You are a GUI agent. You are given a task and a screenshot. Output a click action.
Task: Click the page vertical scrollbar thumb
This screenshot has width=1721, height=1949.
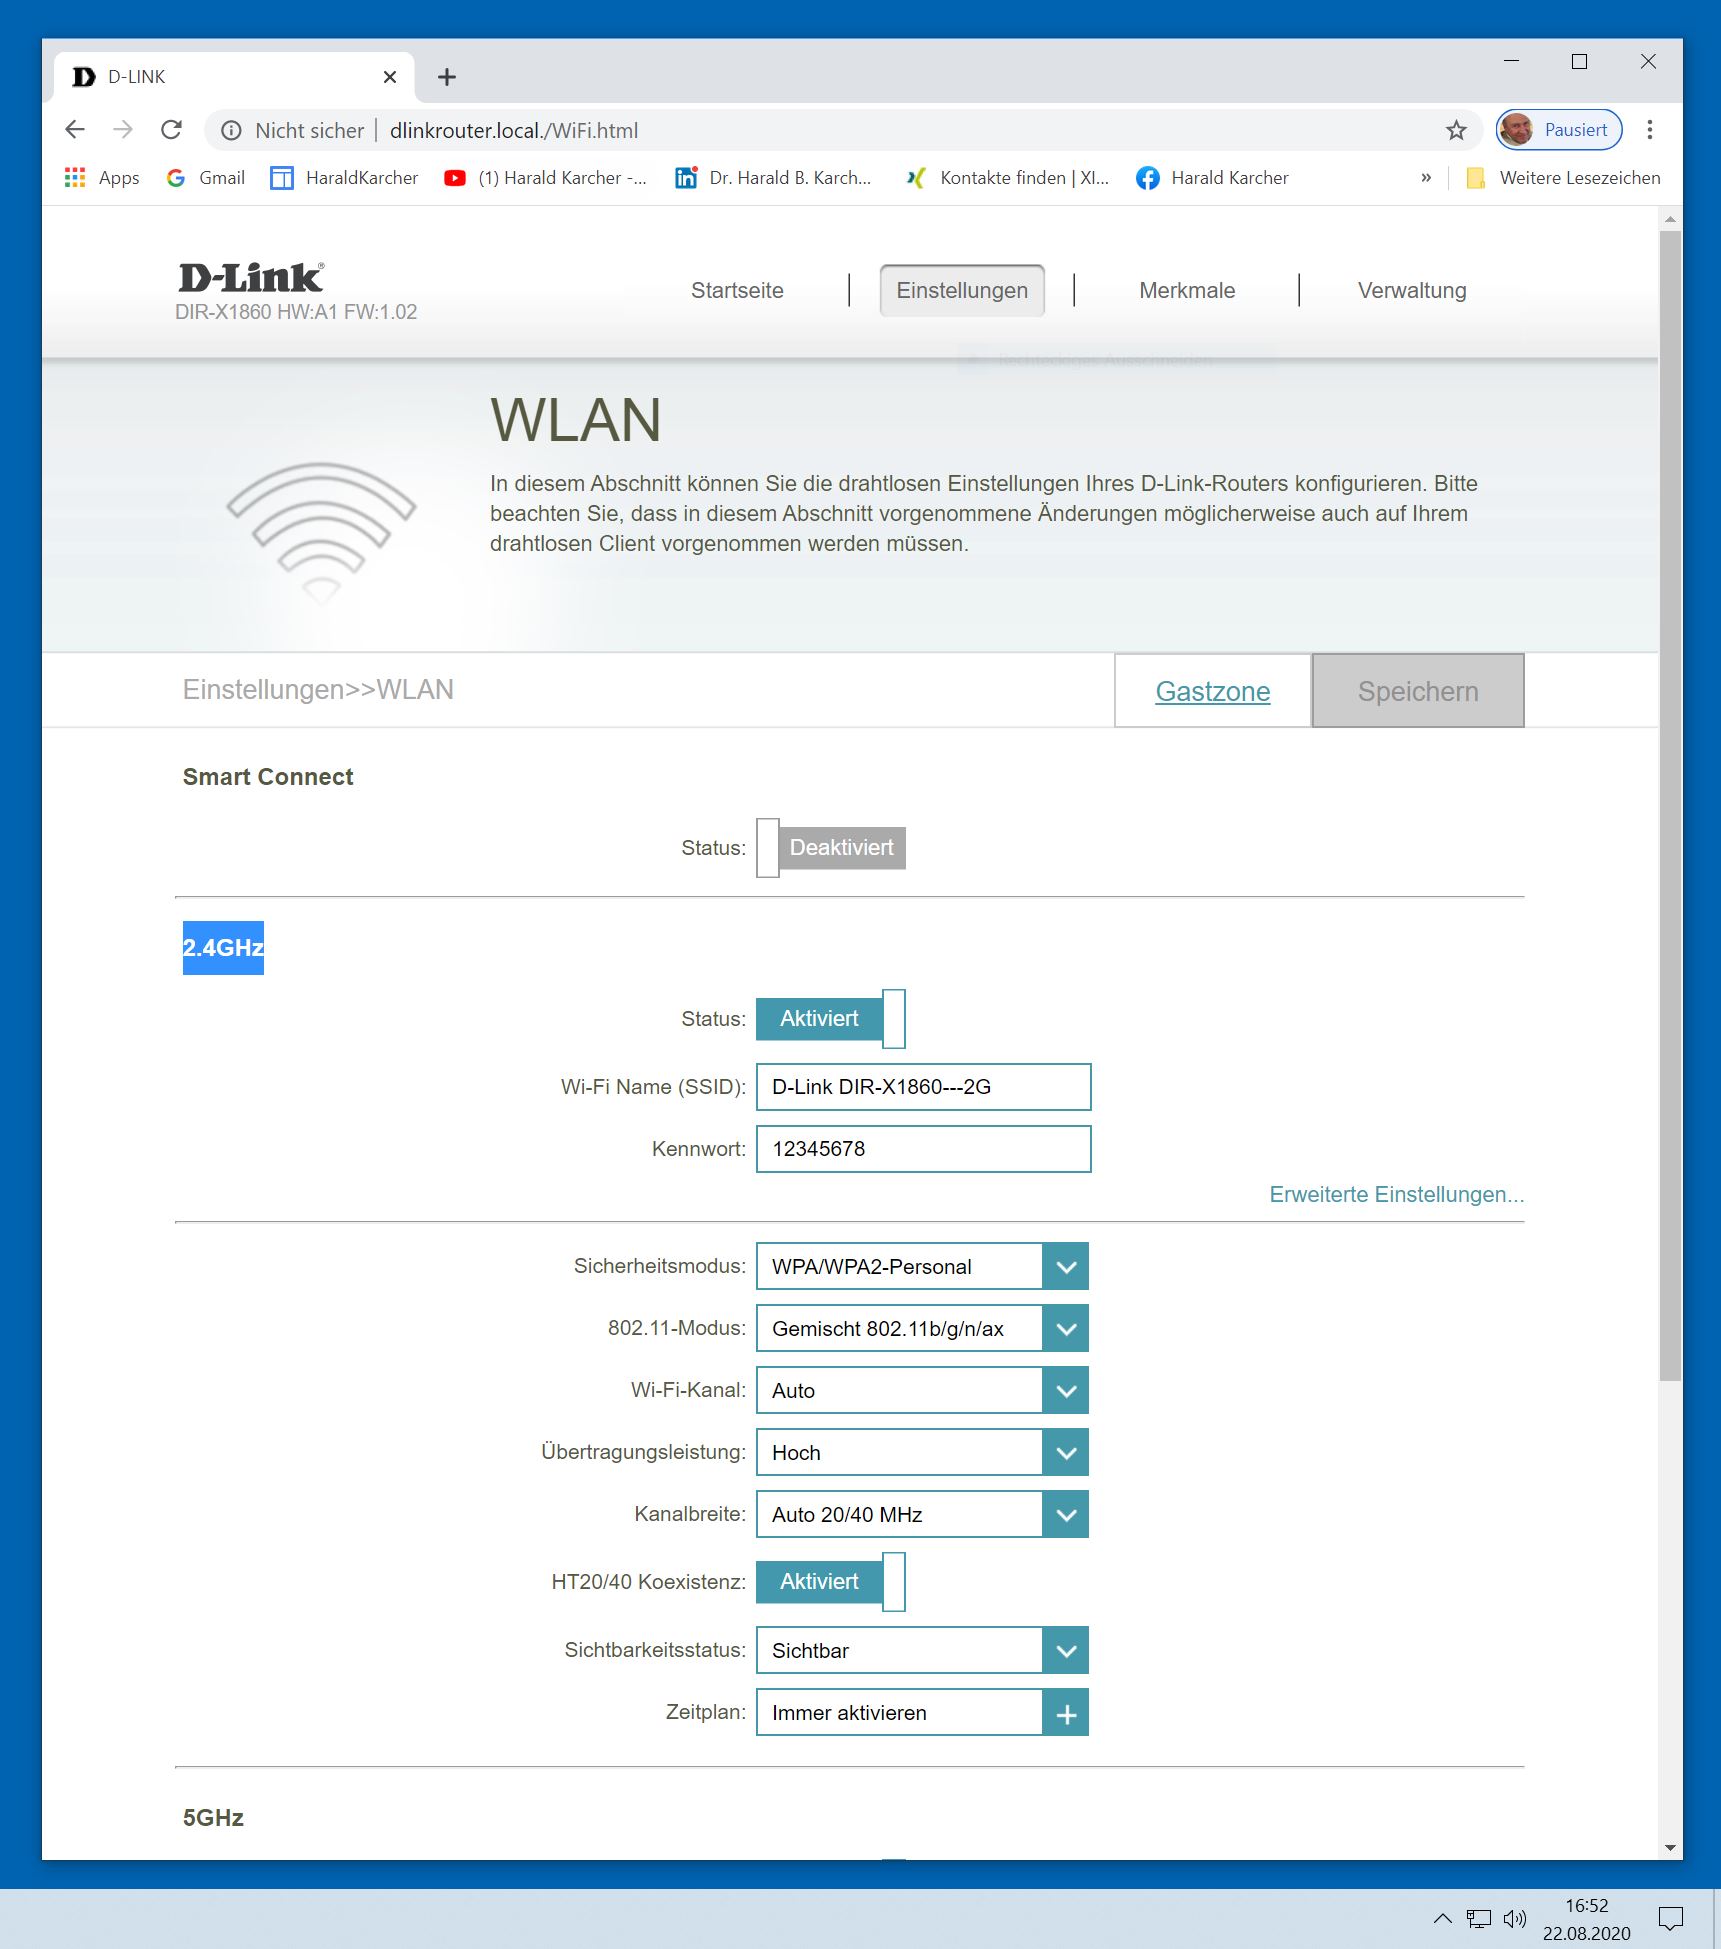[x=1670, y=805]
